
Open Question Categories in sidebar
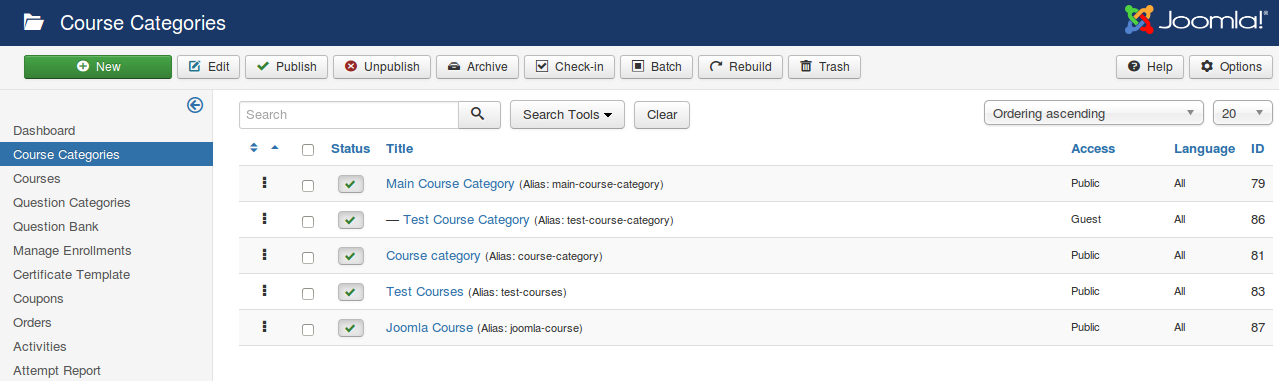point(71,203)
